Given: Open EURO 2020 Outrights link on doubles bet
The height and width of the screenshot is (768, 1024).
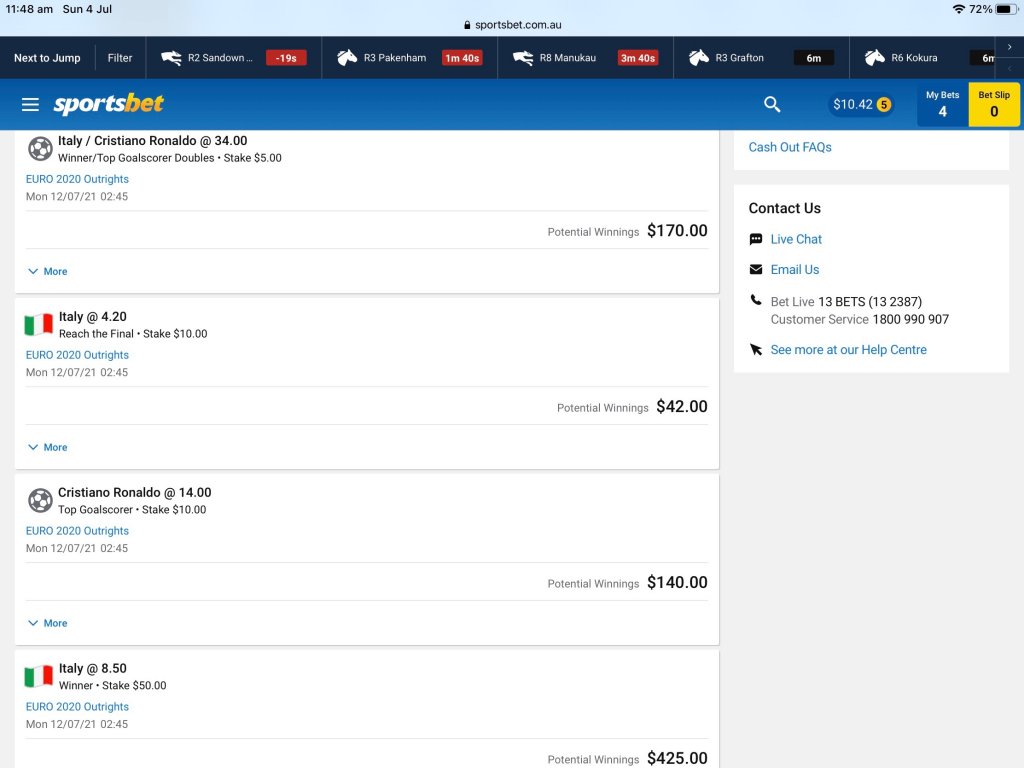Looking at the screenshot, I should pos(77,179).
